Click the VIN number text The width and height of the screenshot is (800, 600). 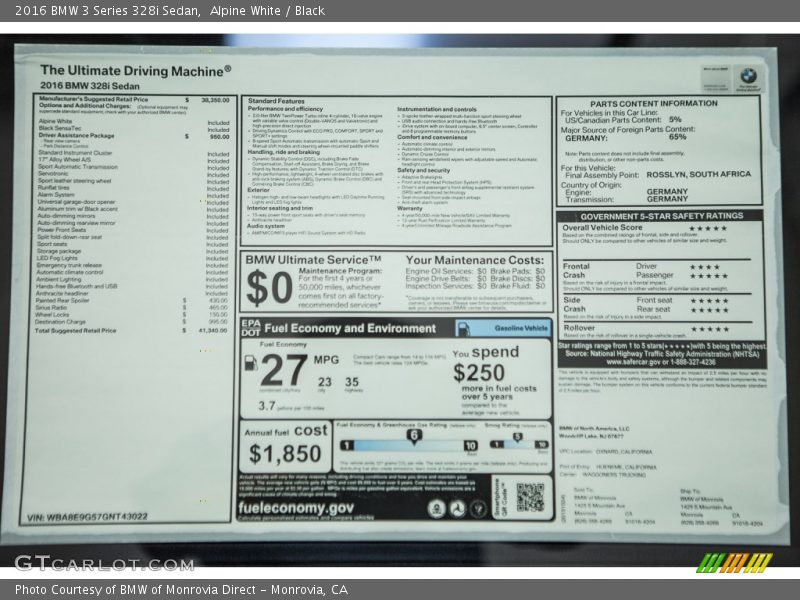click(x=88, y=517)
